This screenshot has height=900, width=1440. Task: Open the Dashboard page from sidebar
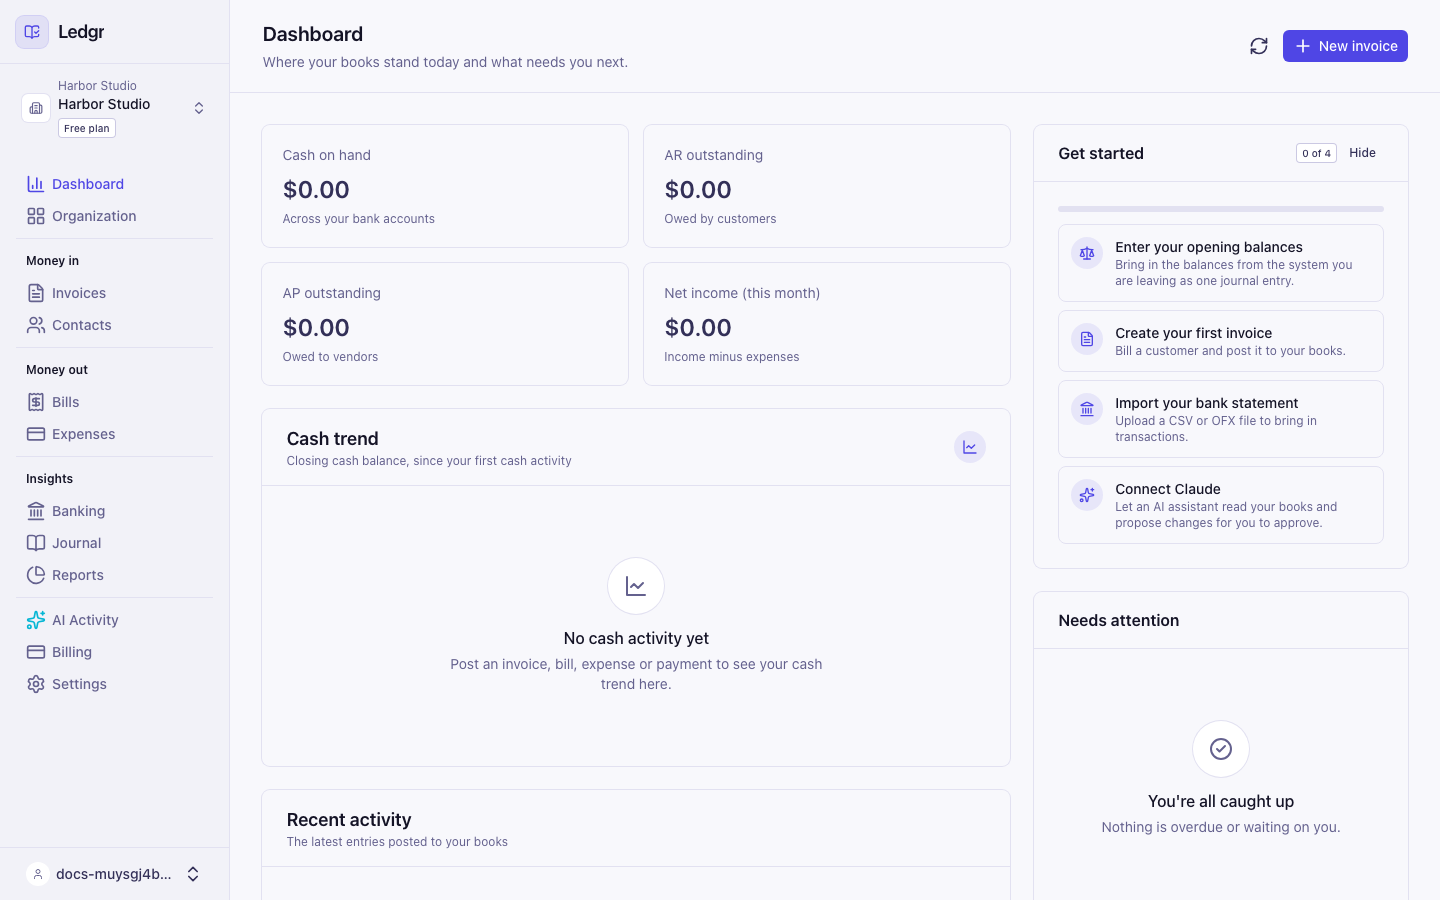tap(114, 184)
